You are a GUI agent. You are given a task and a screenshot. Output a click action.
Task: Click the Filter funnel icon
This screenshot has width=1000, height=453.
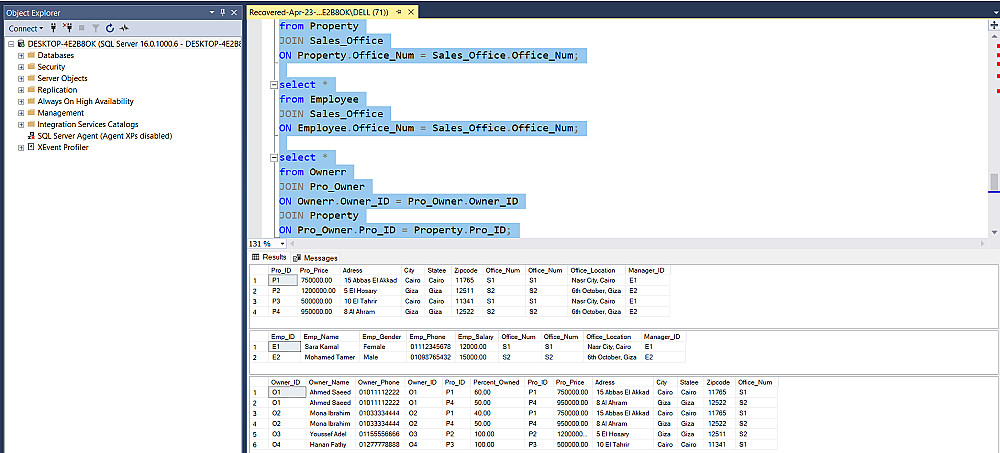[96, 28]
